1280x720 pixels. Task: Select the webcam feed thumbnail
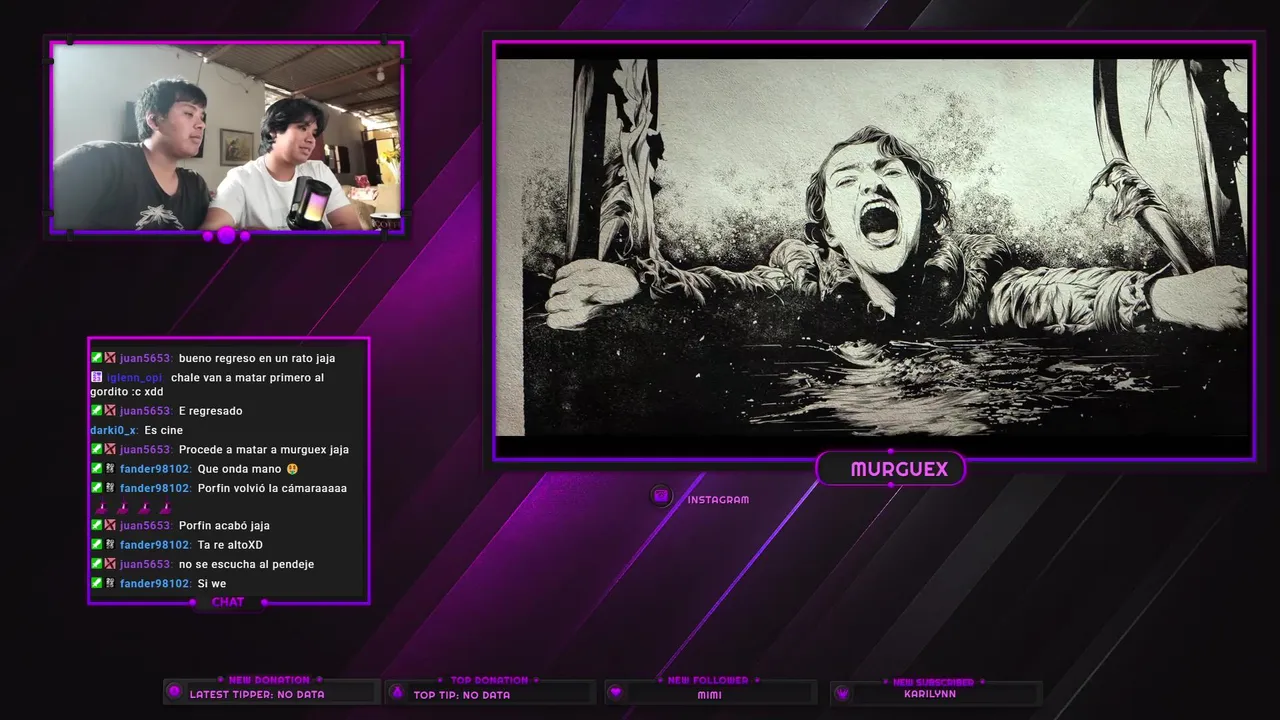pos(227,137)
